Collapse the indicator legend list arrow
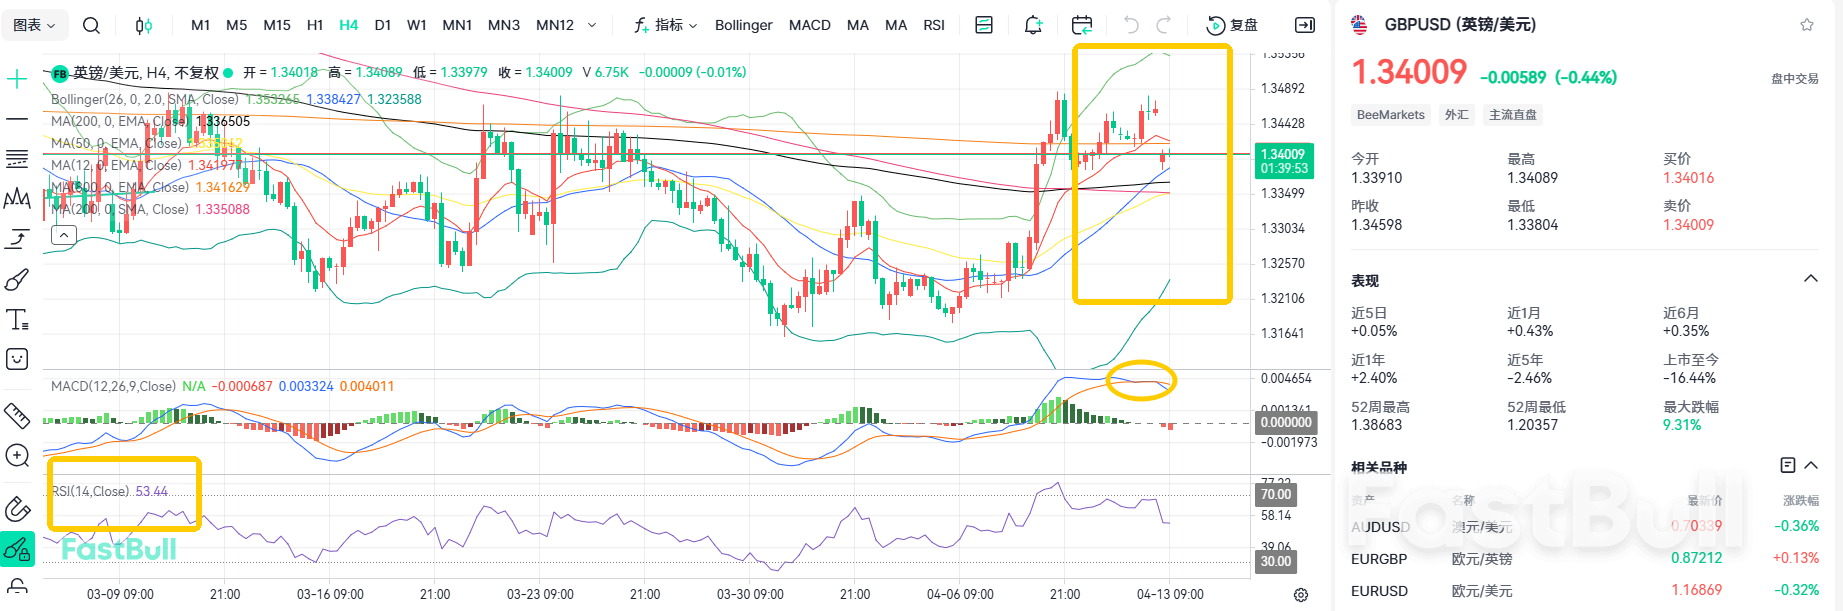1843x611 pixels. point(63,235)
